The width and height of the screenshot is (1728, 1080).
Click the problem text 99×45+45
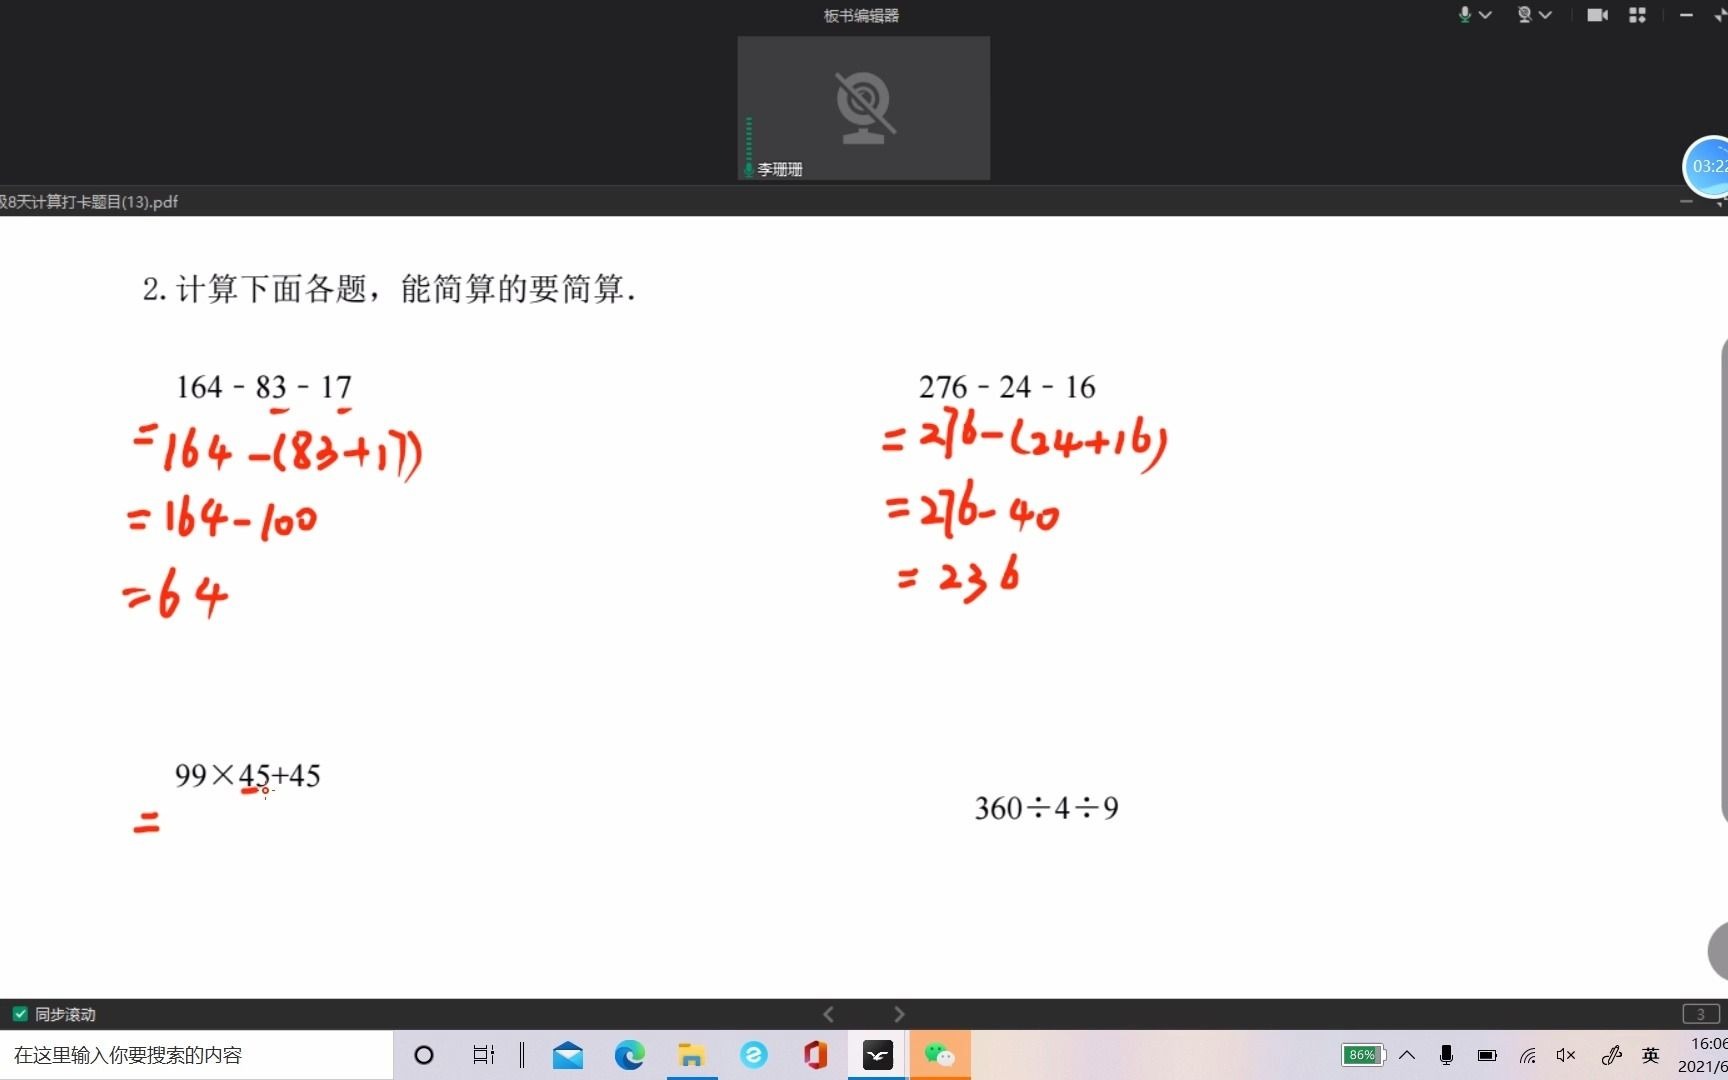[247, 775]
